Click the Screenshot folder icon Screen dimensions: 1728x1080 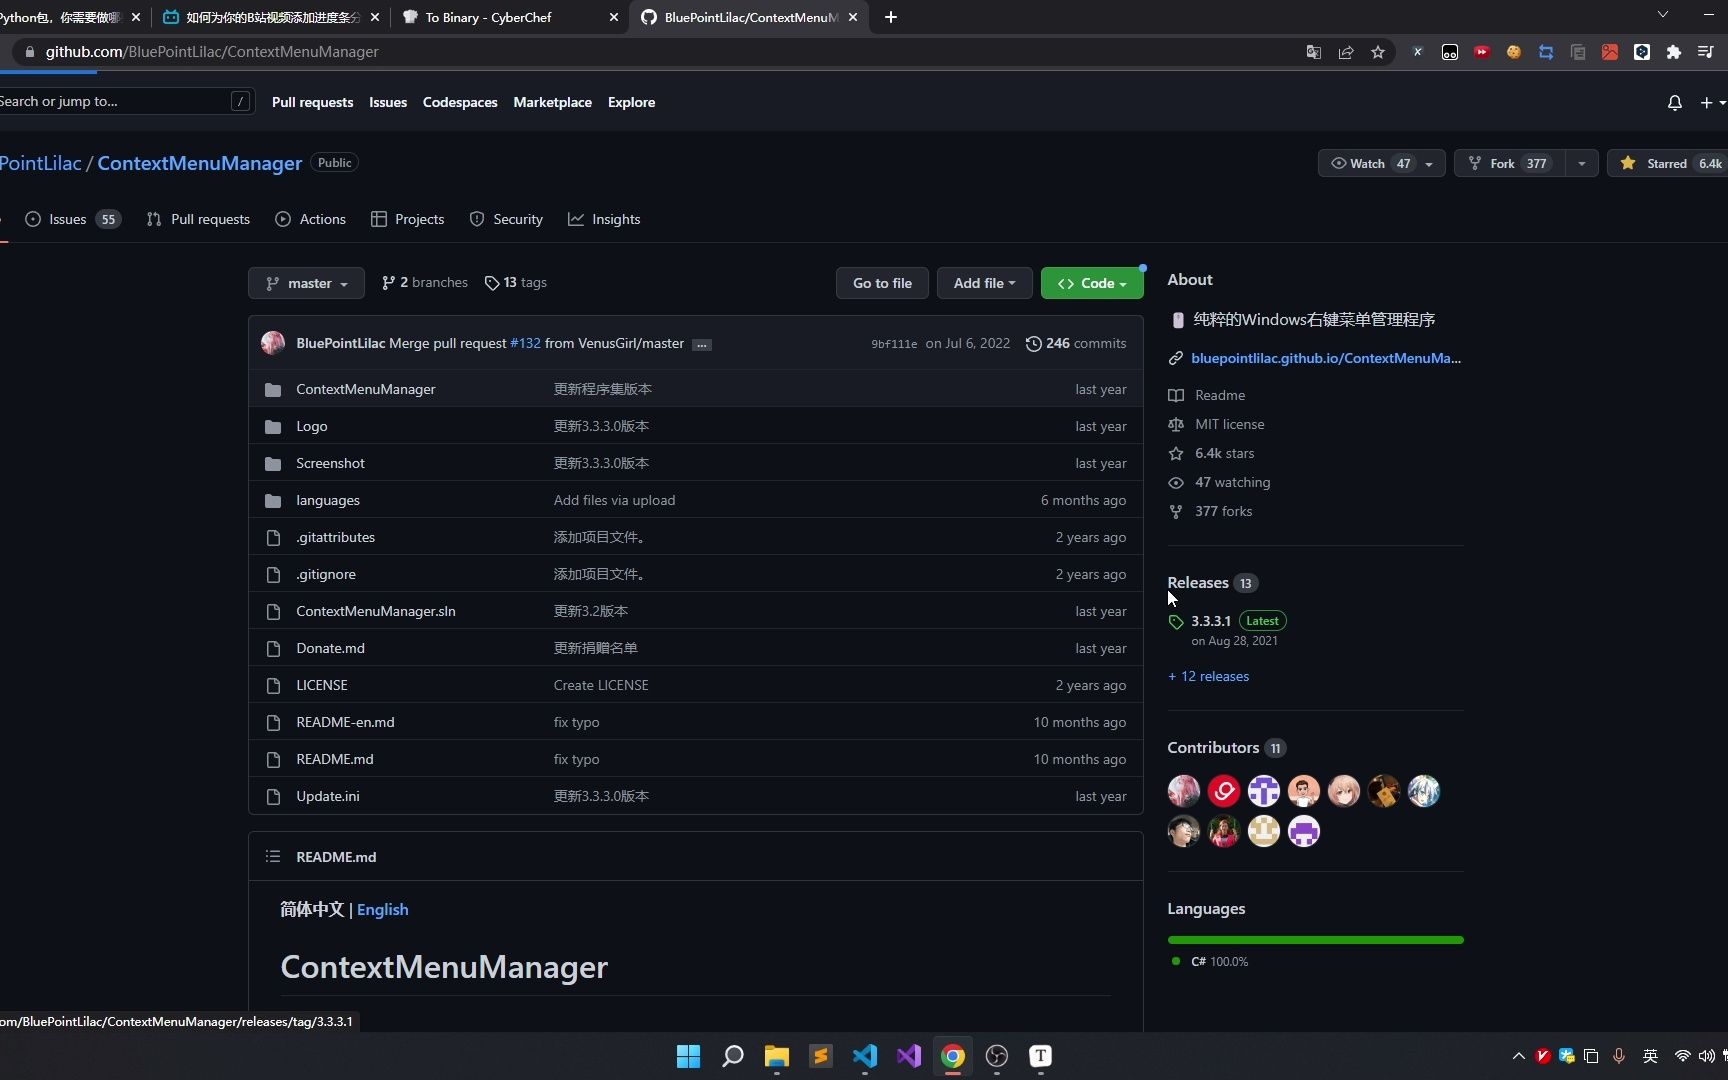point(273,463)
